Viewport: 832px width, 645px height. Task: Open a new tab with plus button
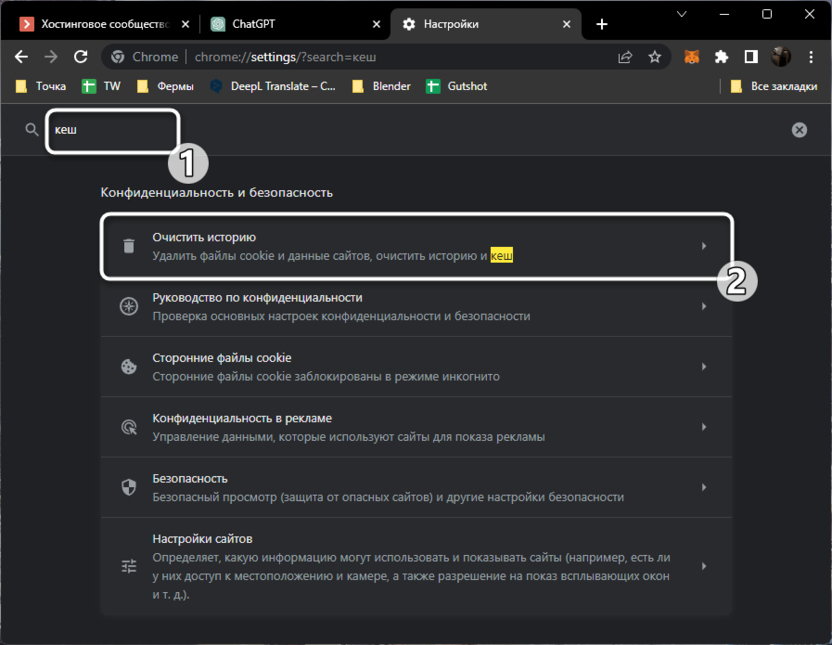pyautogui.click(x=602, y=24)
